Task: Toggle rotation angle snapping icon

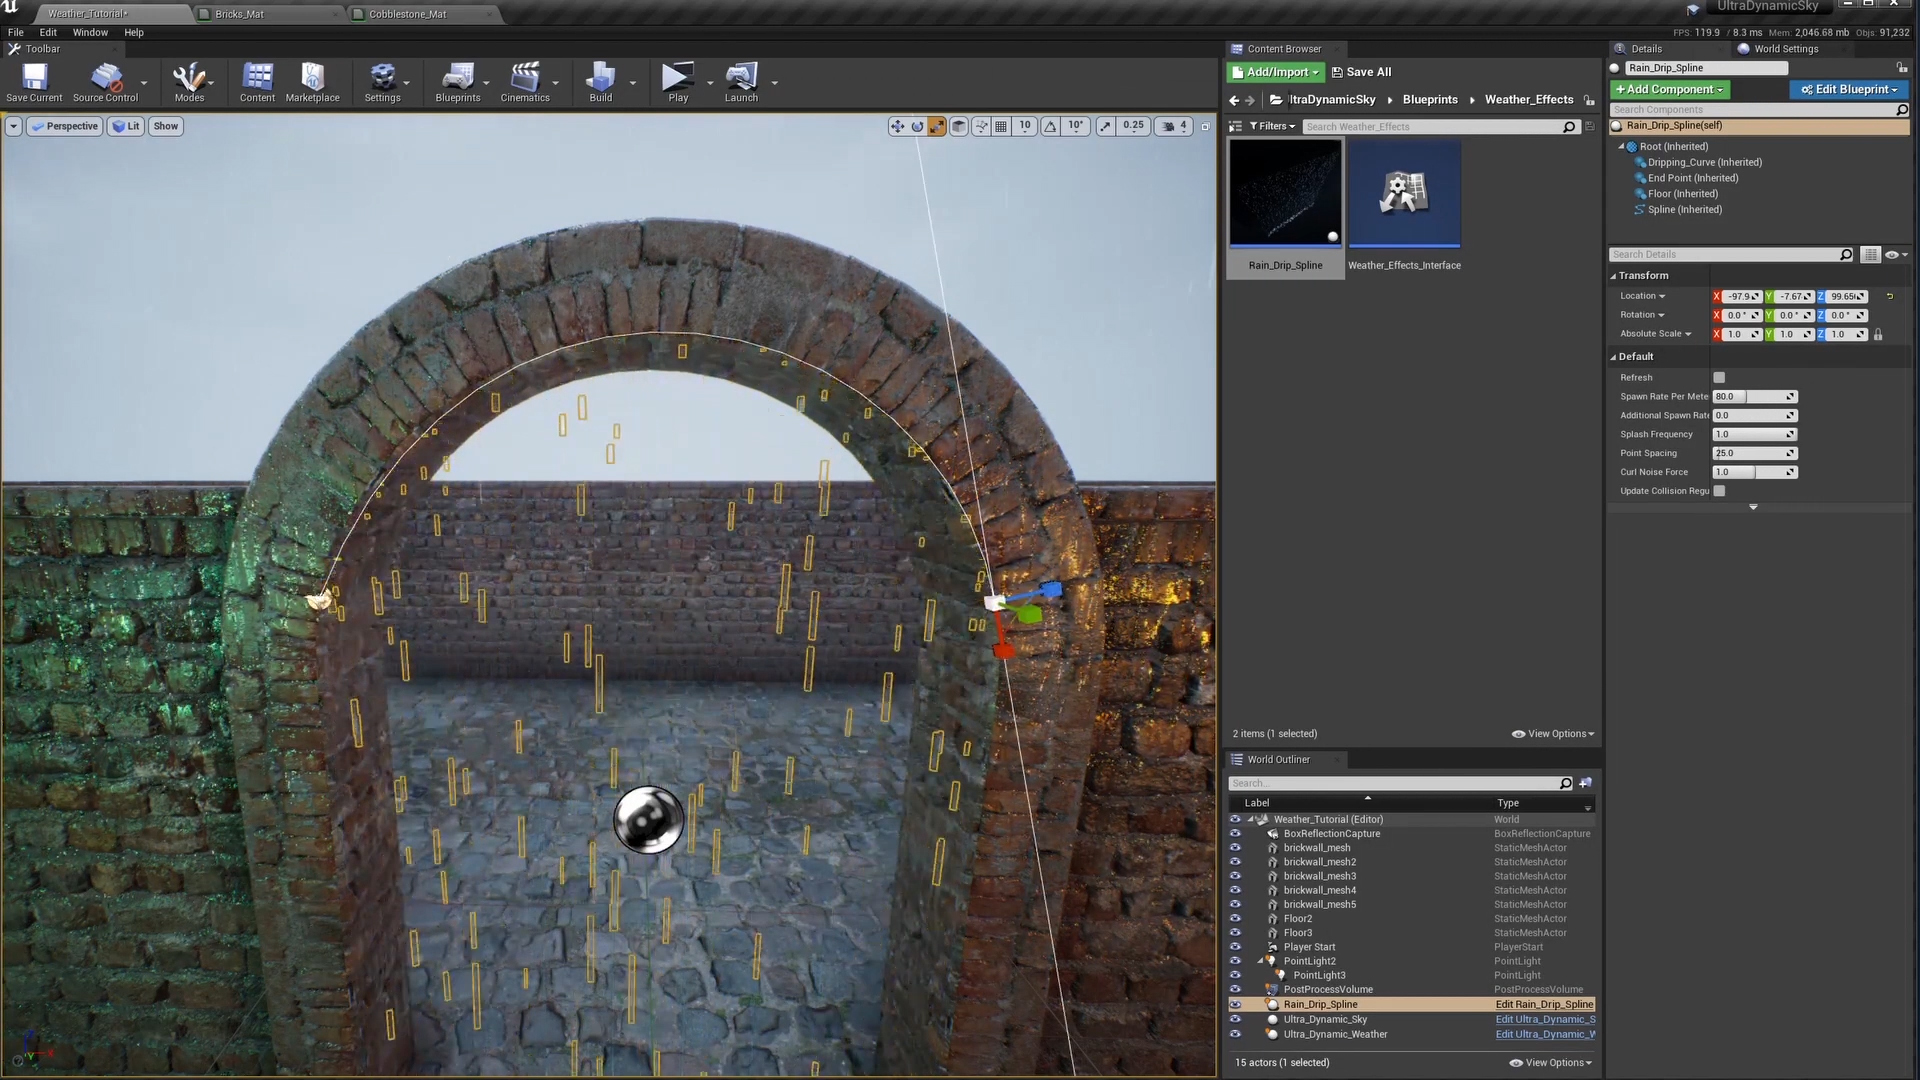Action: [1050, 126]
